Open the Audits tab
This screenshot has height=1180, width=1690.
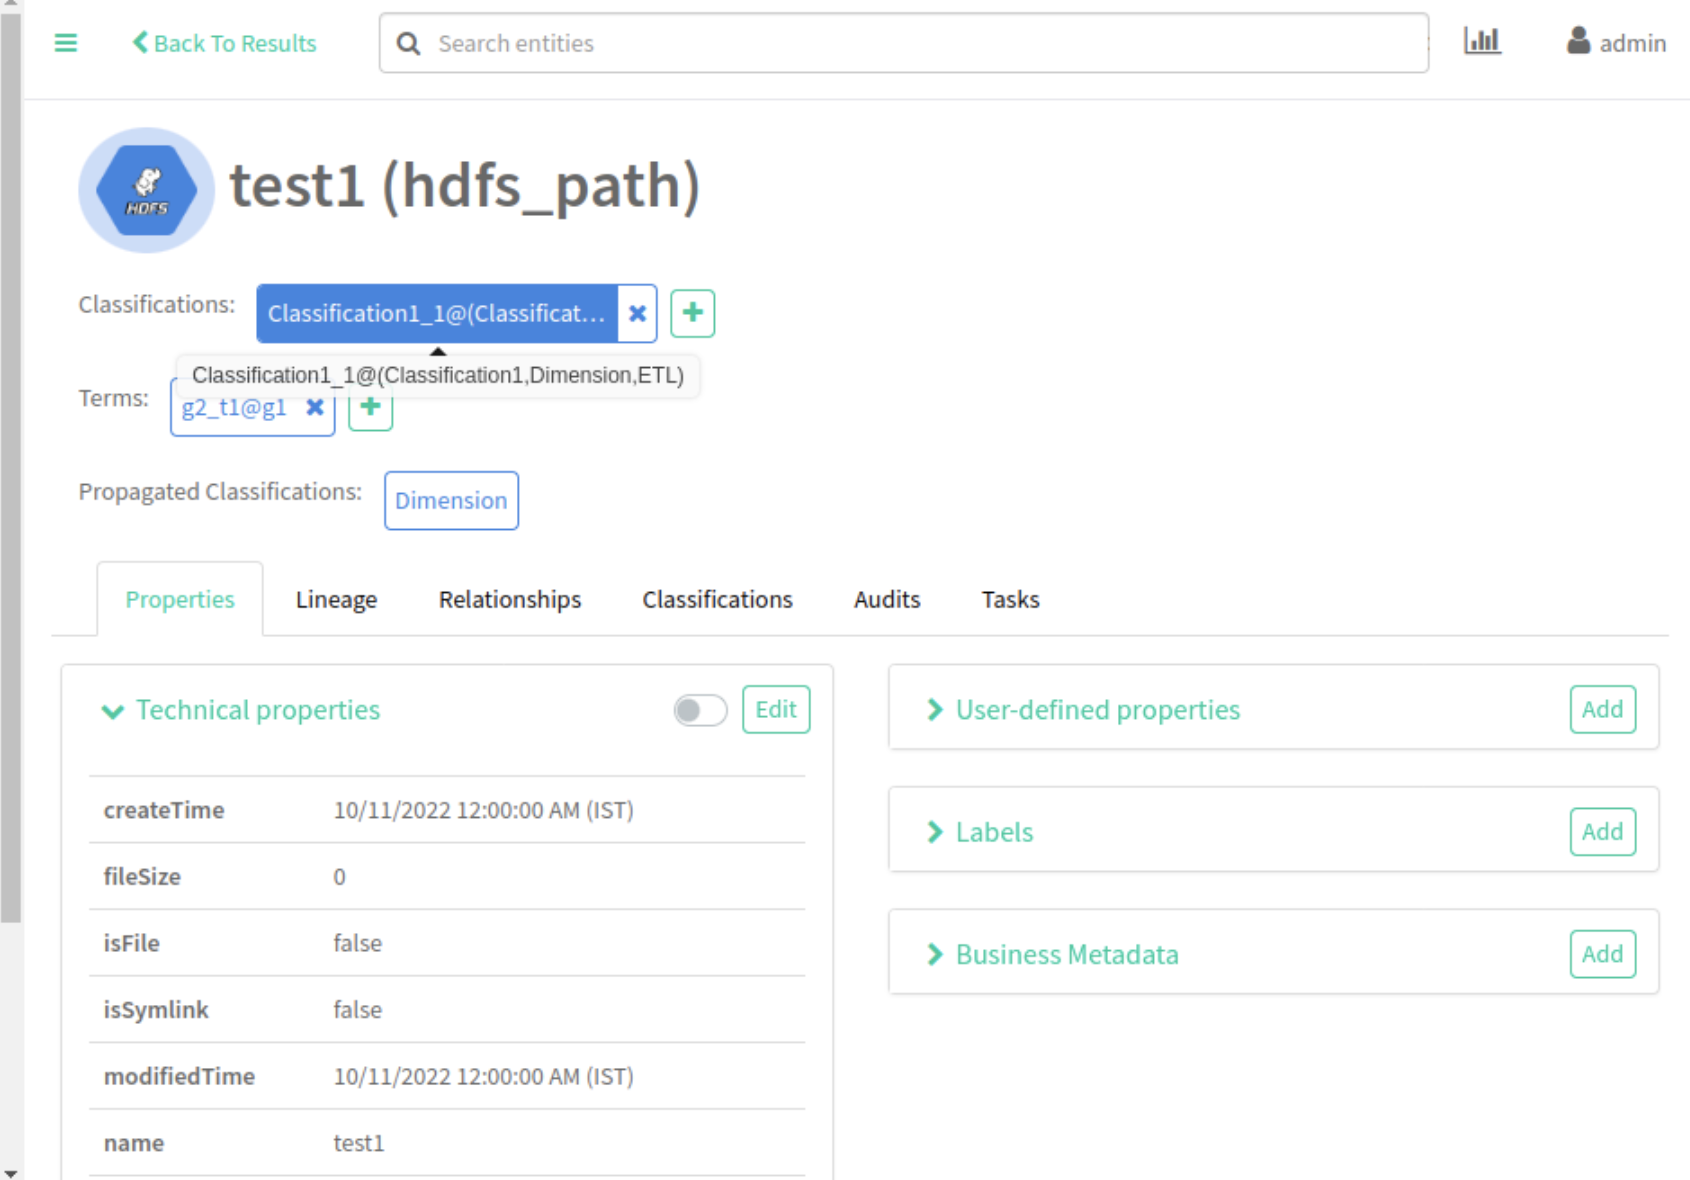pyautogui.click(x=886, y=599)
